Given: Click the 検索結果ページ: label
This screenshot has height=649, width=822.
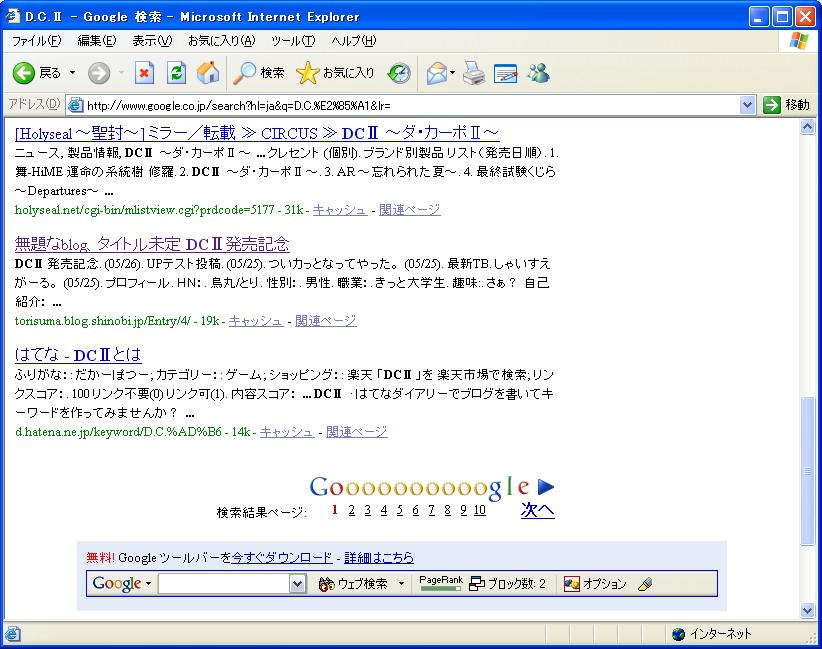Looking at the screenshot, I should click(x=262, y=512).
